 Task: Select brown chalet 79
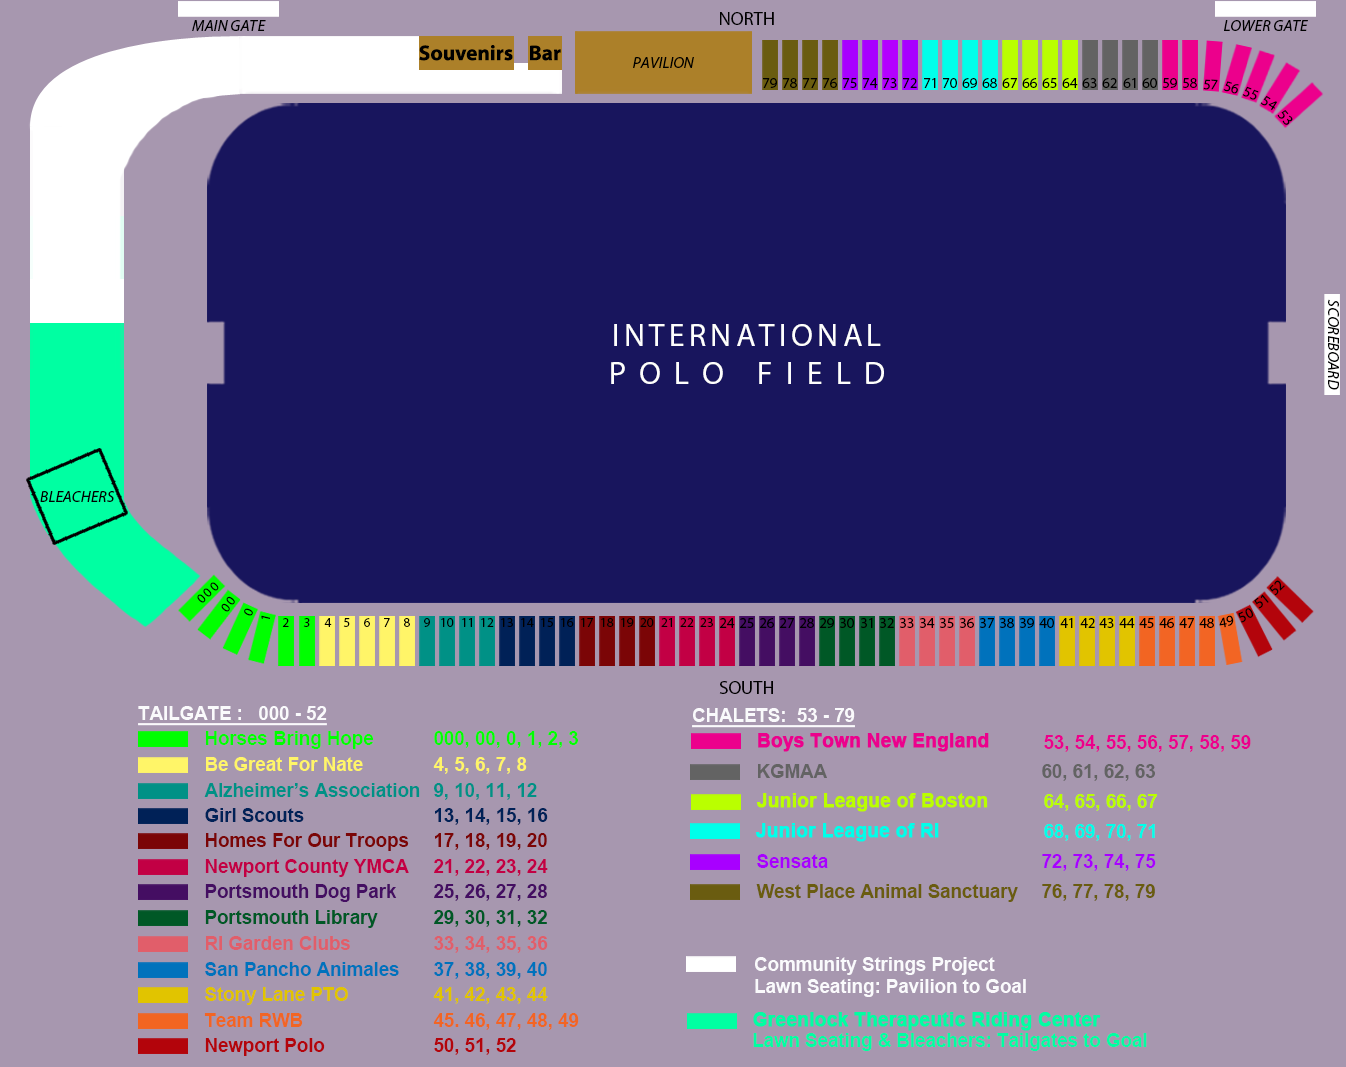tap(770, 65)
